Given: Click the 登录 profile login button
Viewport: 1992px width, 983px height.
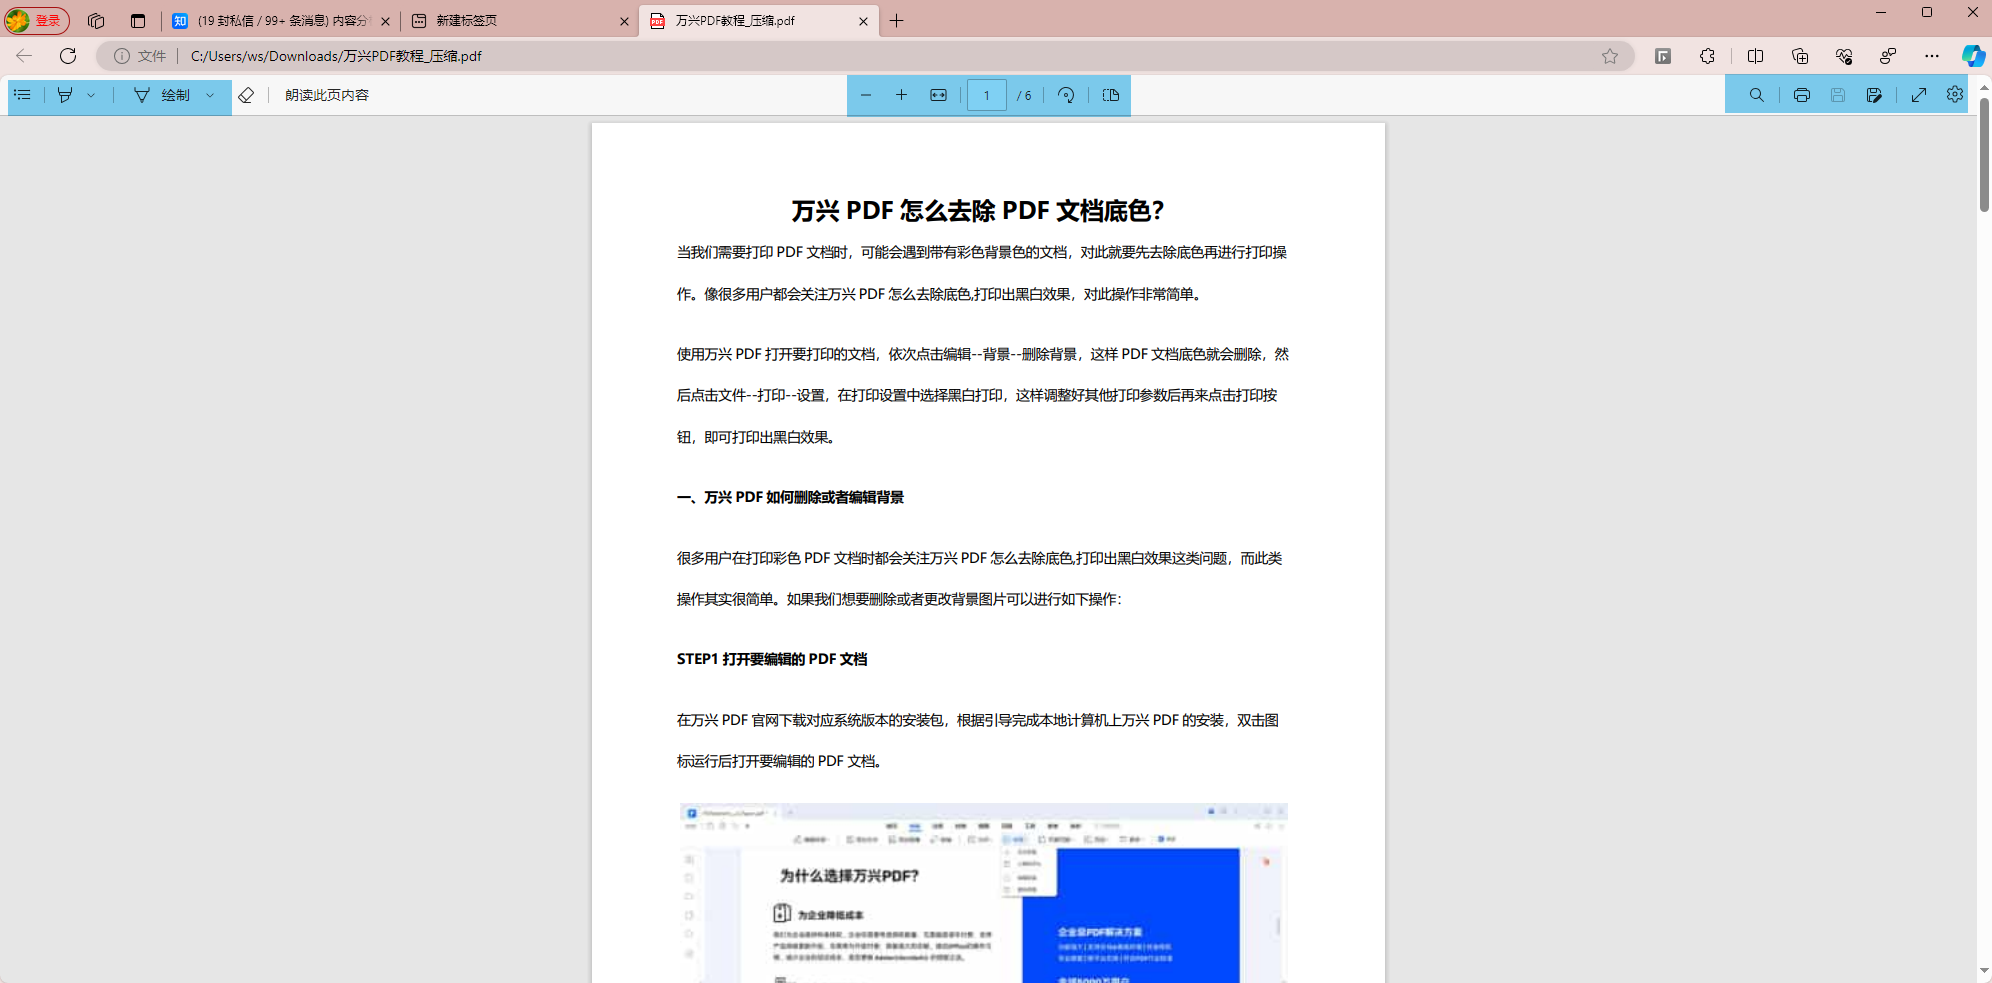Looking at the screenshot, I should [37, 20].
